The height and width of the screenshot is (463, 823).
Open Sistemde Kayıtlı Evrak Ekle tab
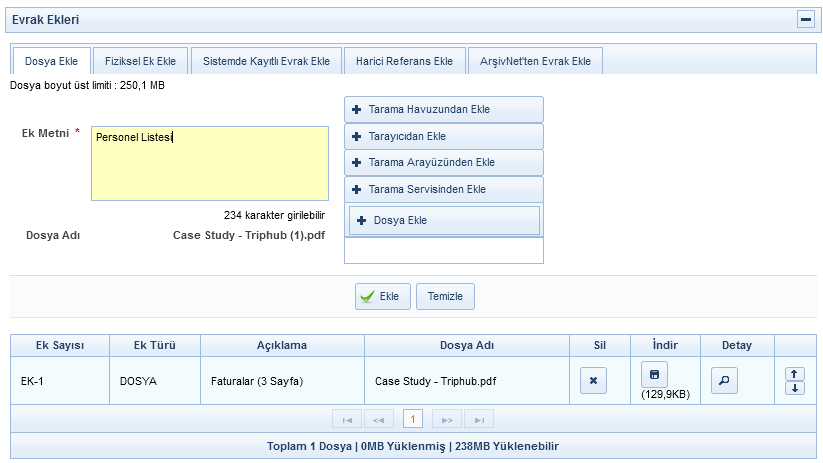[266, 61]
